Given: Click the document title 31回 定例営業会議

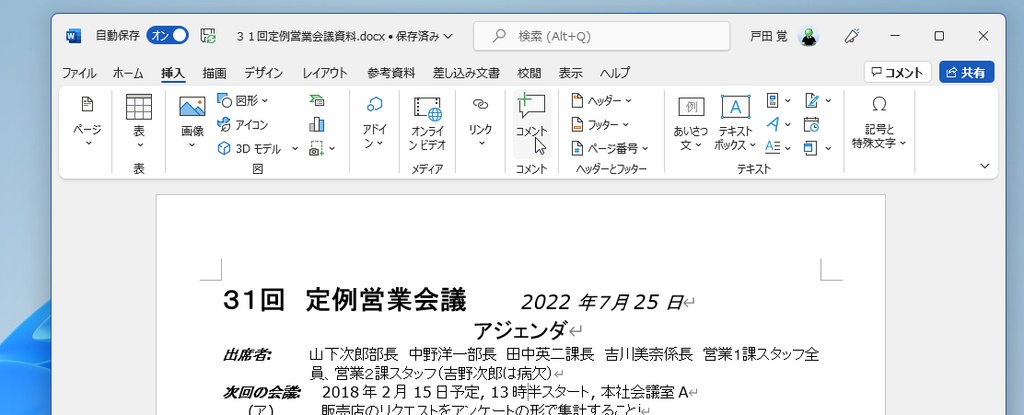Looking at the screenshot, I should pos(345,301).
